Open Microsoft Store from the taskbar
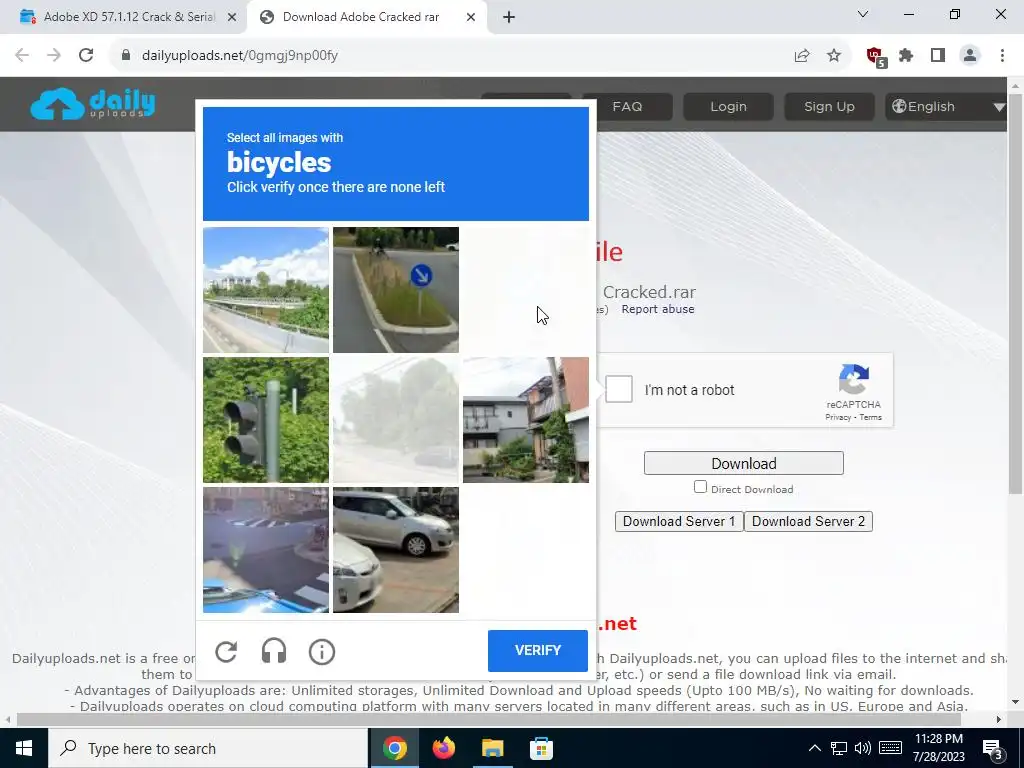The image size is (1024, 768). tap(541, 748)
